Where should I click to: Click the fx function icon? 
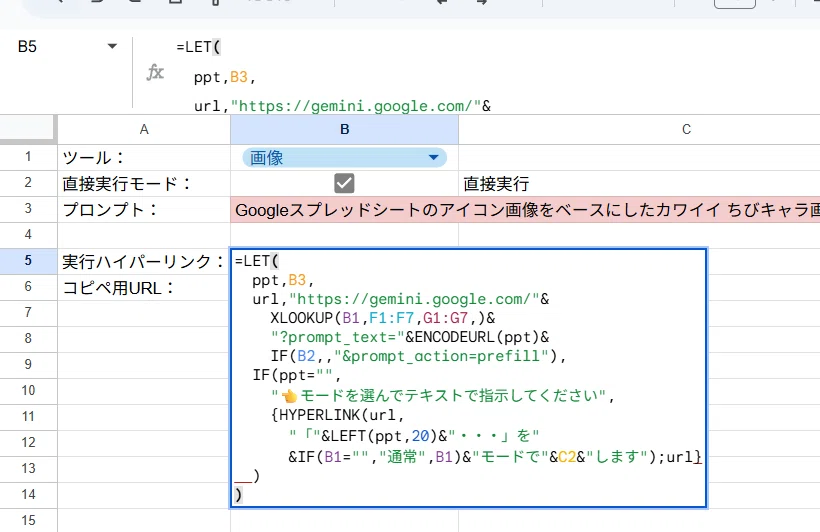[155, 72]
